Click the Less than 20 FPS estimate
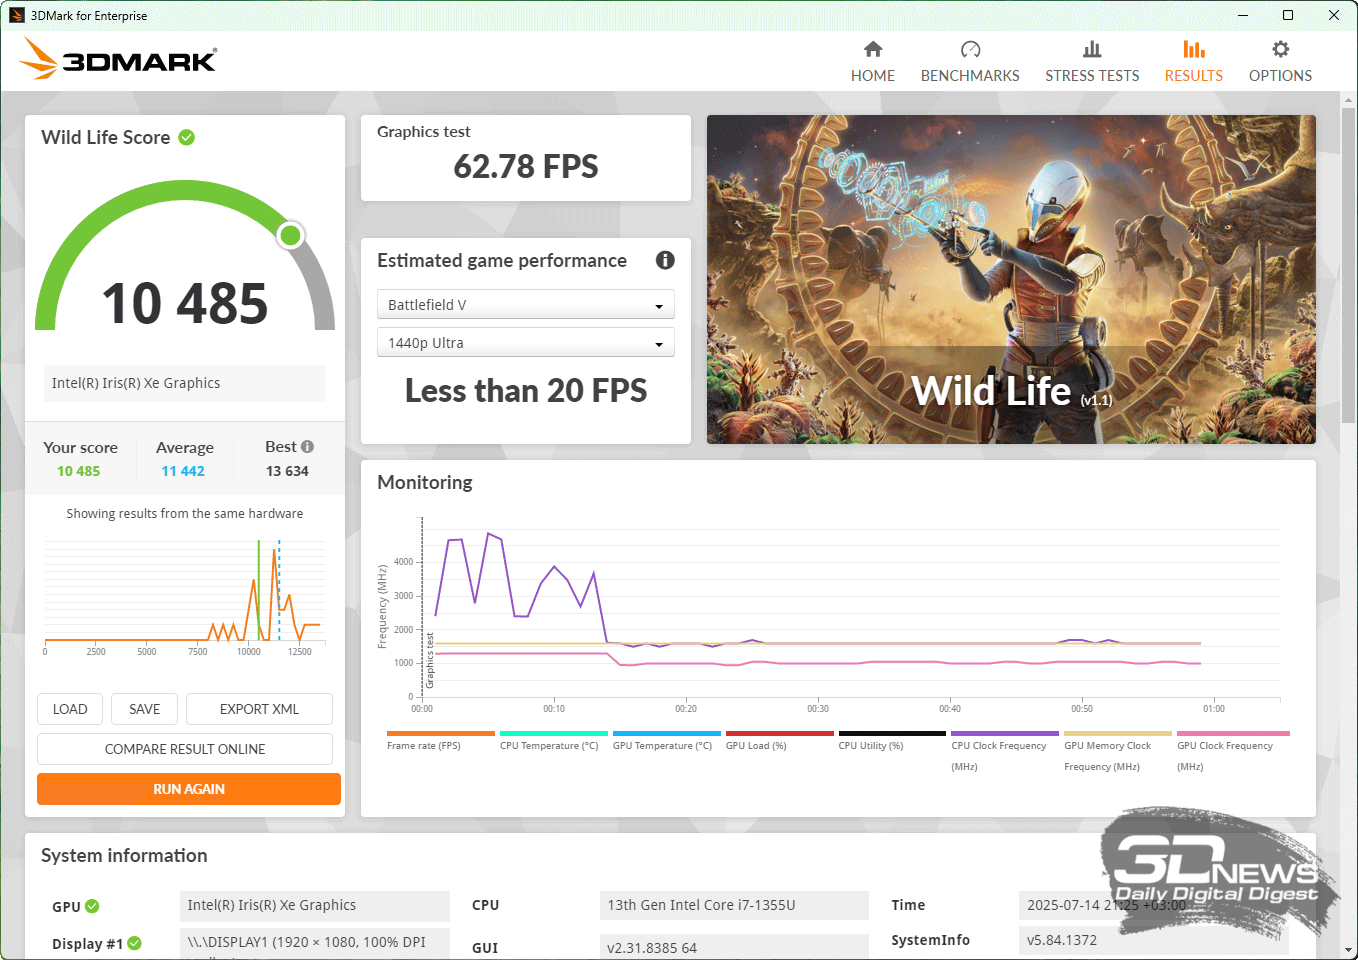Image resolution: width=1358 pixels, height=960 pixels. pyautogui.click(x=526, y=390)
